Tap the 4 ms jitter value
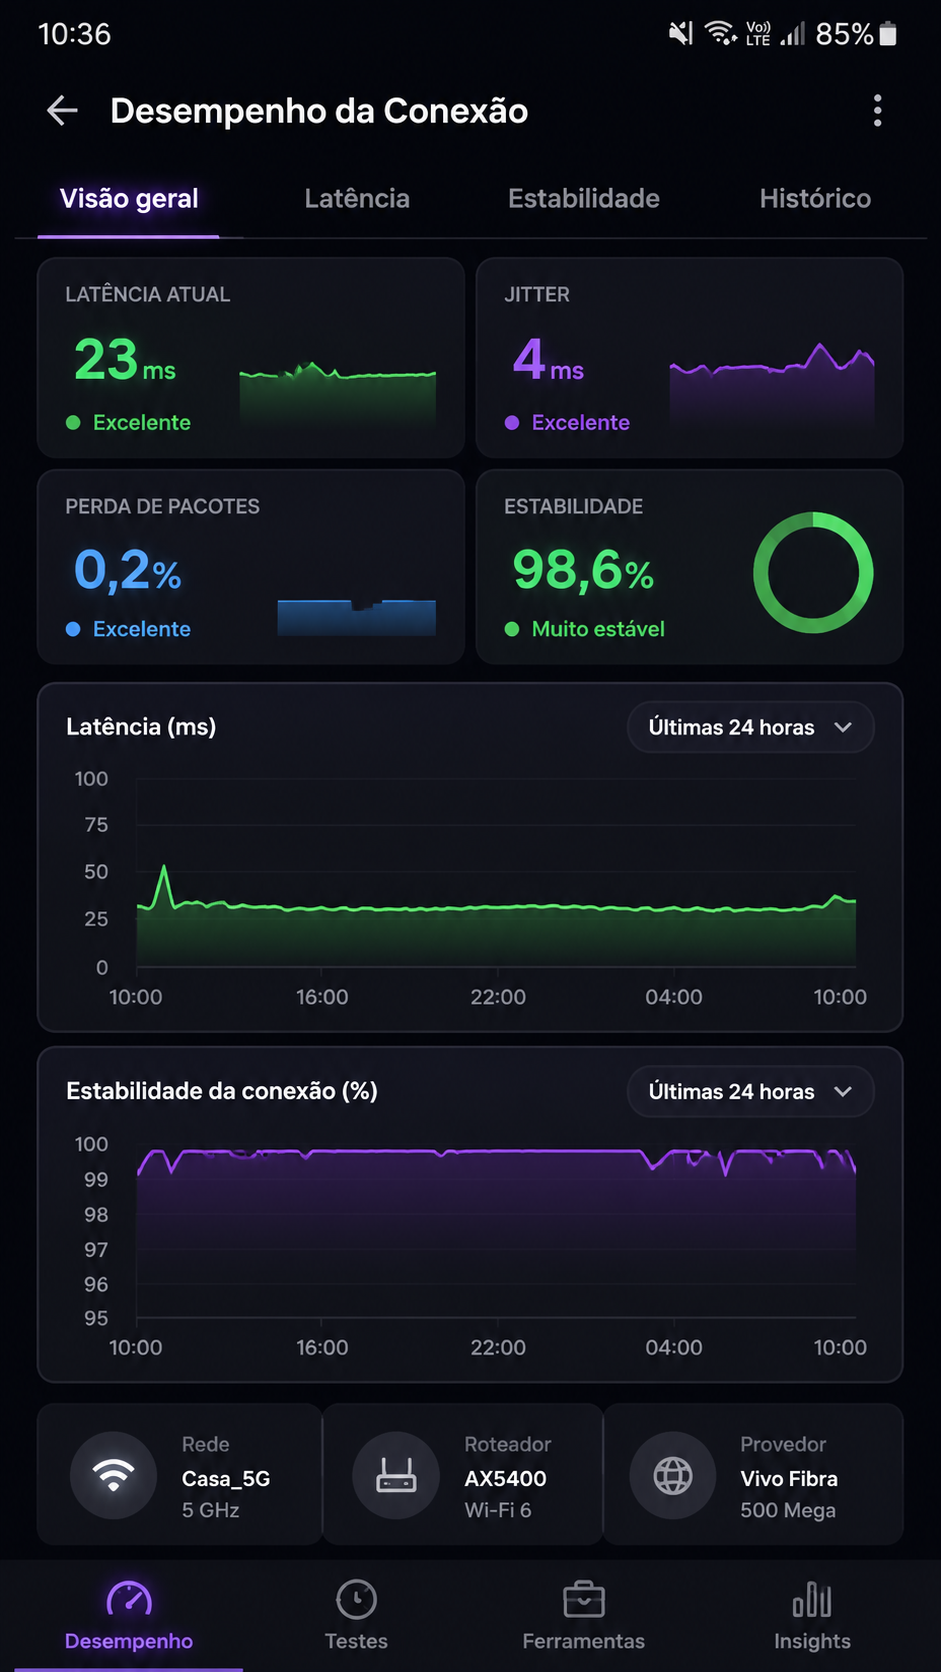The width and height of the screenshot is (941, 1672). pyautogui.click(x=548, y=360)
